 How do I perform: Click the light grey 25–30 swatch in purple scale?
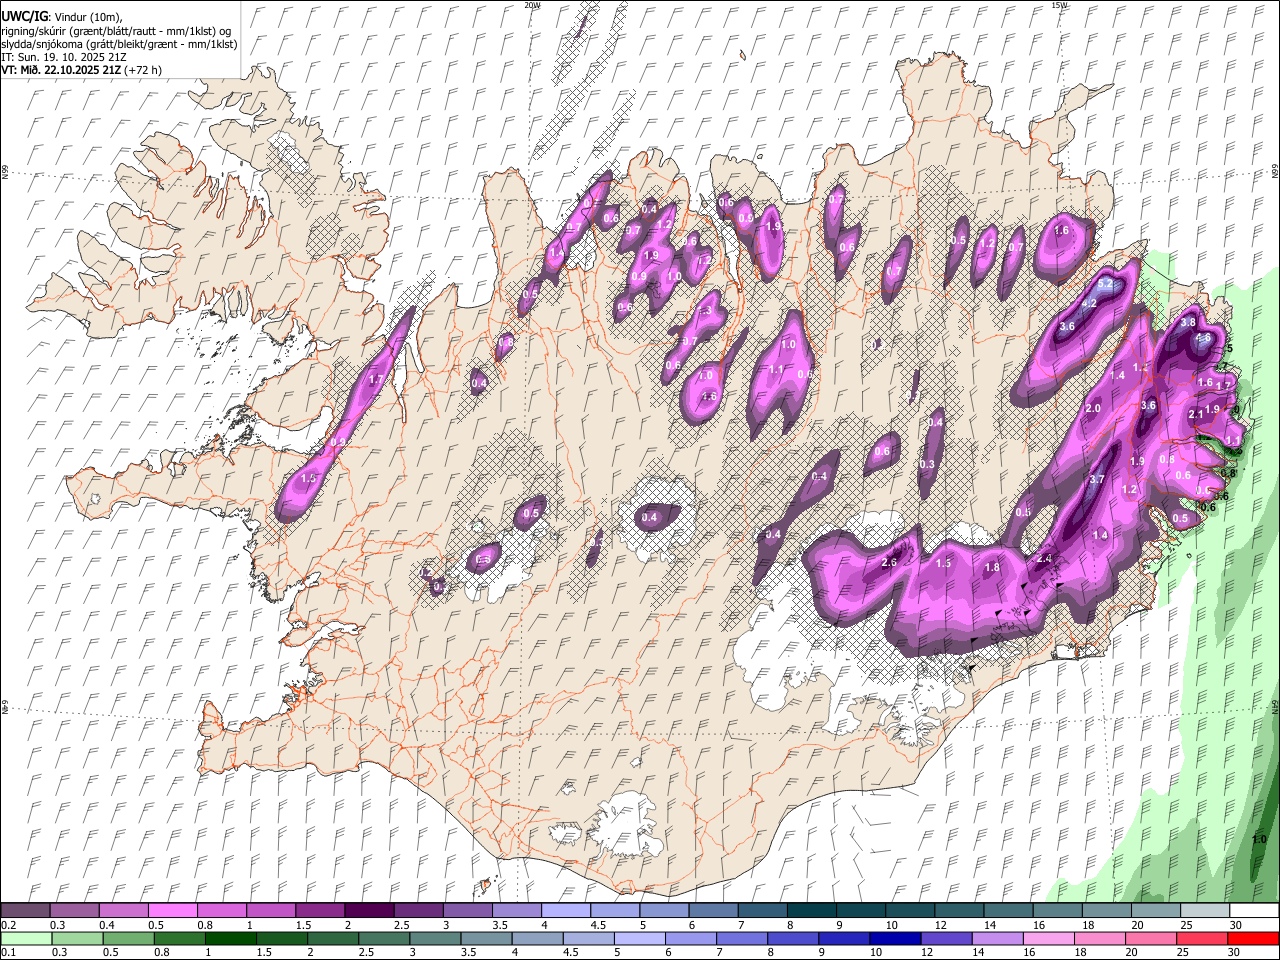tap(1204, 911)
